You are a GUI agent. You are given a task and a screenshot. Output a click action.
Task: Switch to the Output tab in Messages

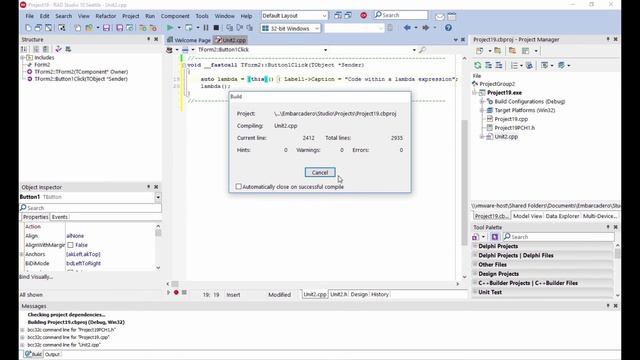tap(52, 354)
